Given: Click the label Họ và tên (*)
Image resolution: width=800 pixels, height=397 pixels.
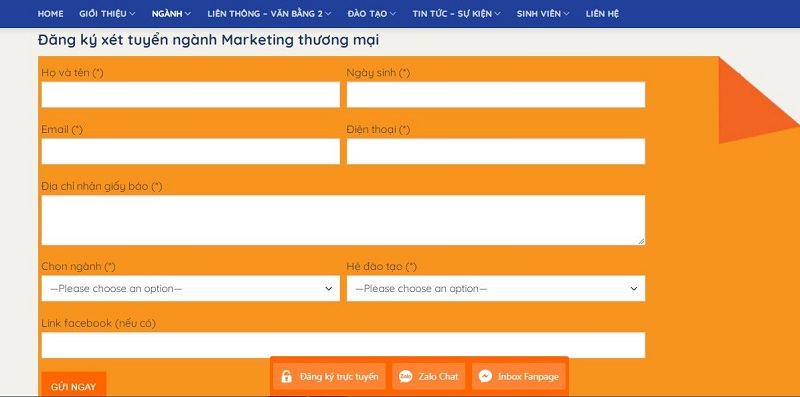Looking at the screenshot, I should 72,73.
